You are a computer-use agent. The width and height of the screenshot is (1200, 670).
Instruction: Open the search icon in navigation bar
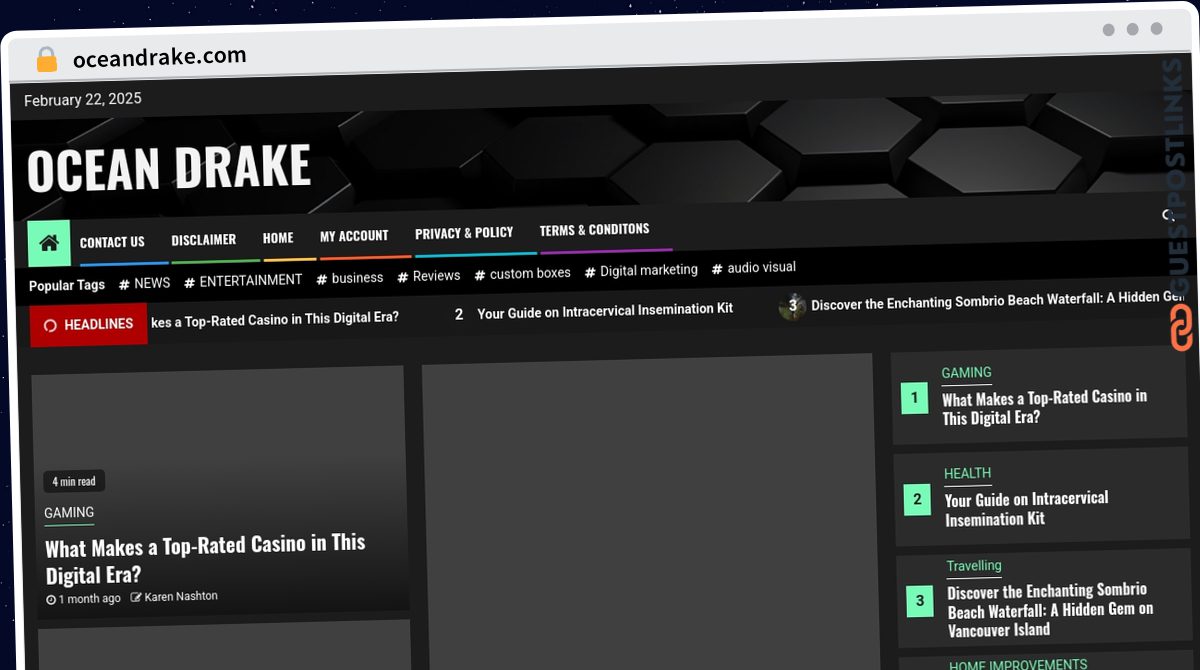(x=1167, y=215)
